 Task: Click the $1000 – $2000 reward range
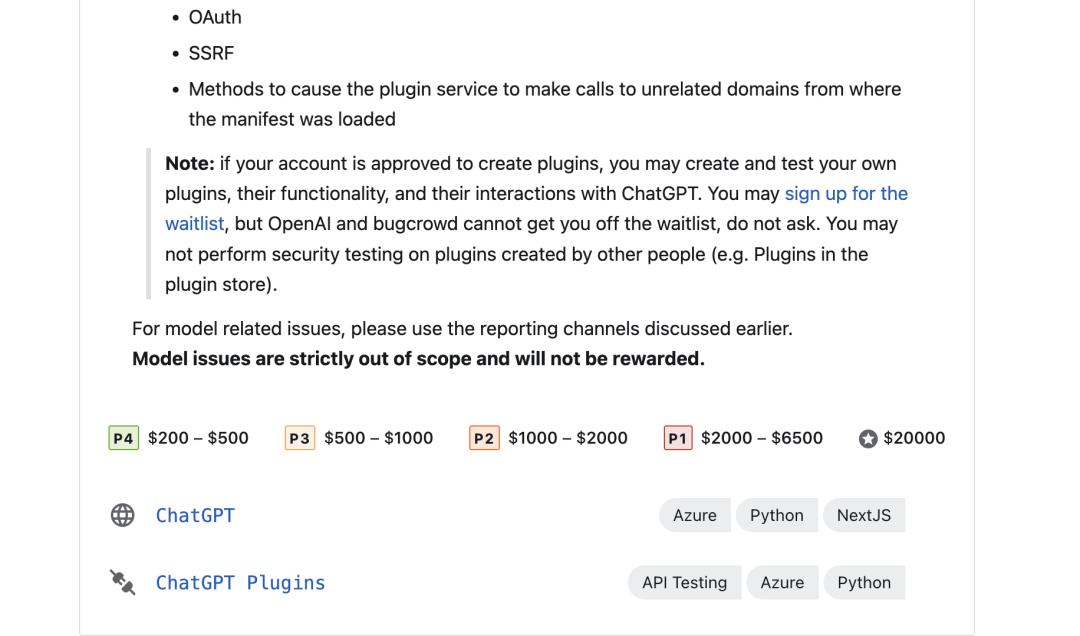(567, 438)
